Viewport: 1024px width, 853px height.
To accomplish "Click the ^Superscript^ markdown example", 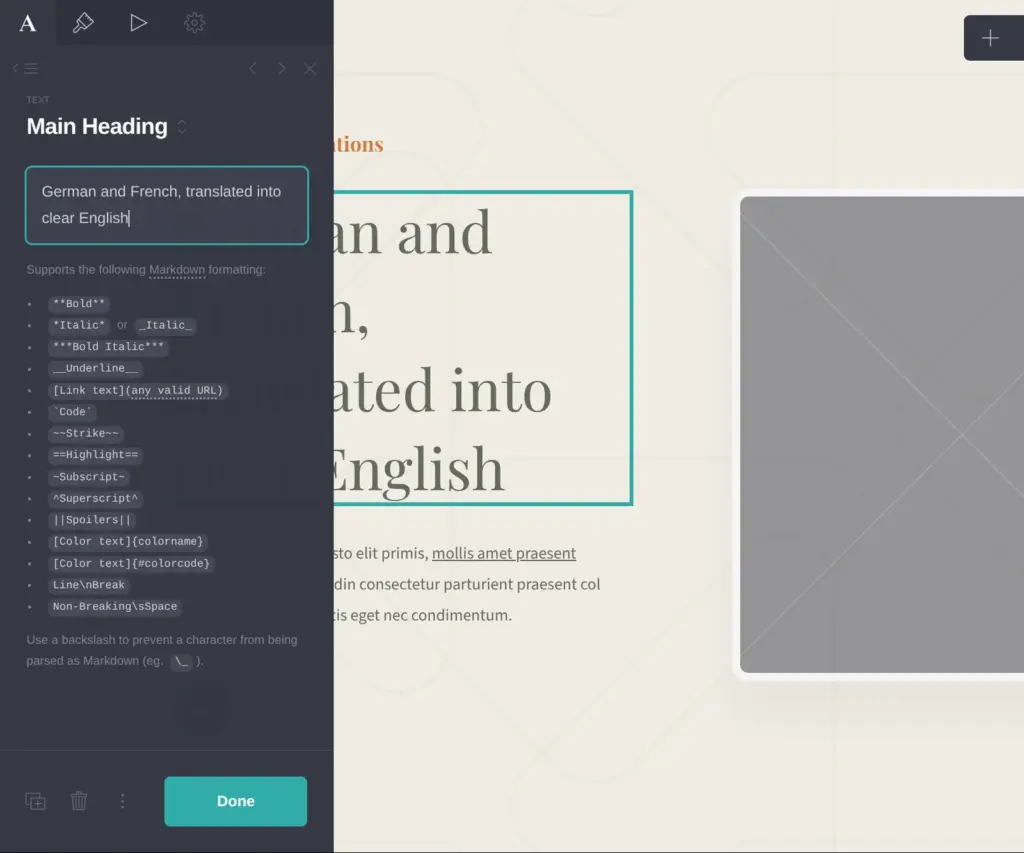I will (x=95, y=498).
